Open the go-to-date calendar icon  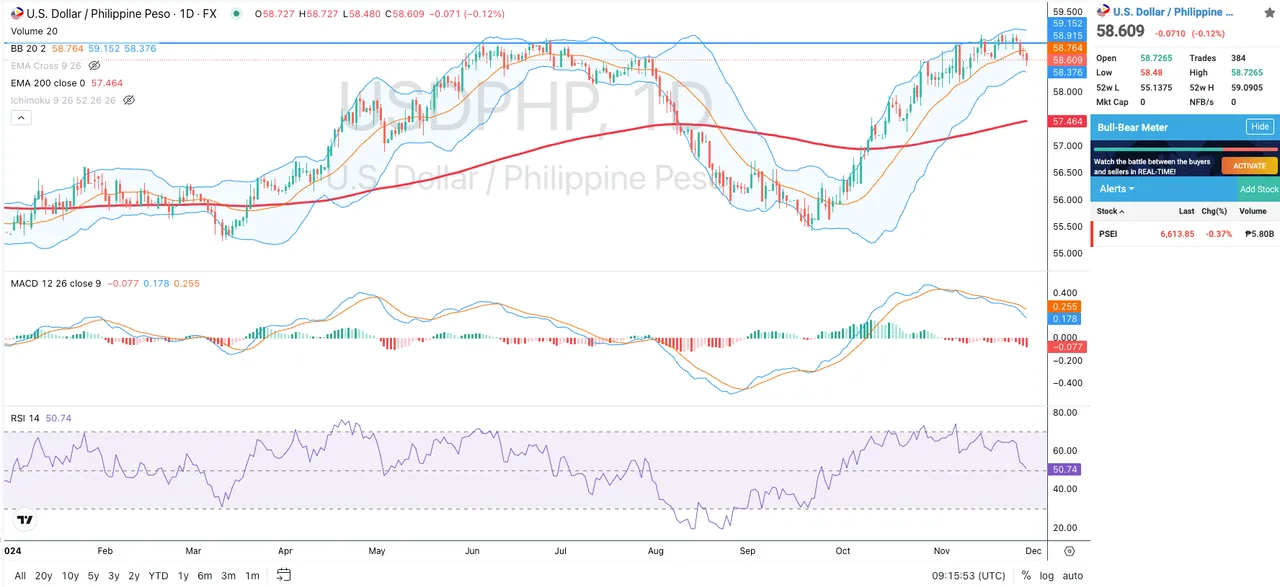click(284, 575)
